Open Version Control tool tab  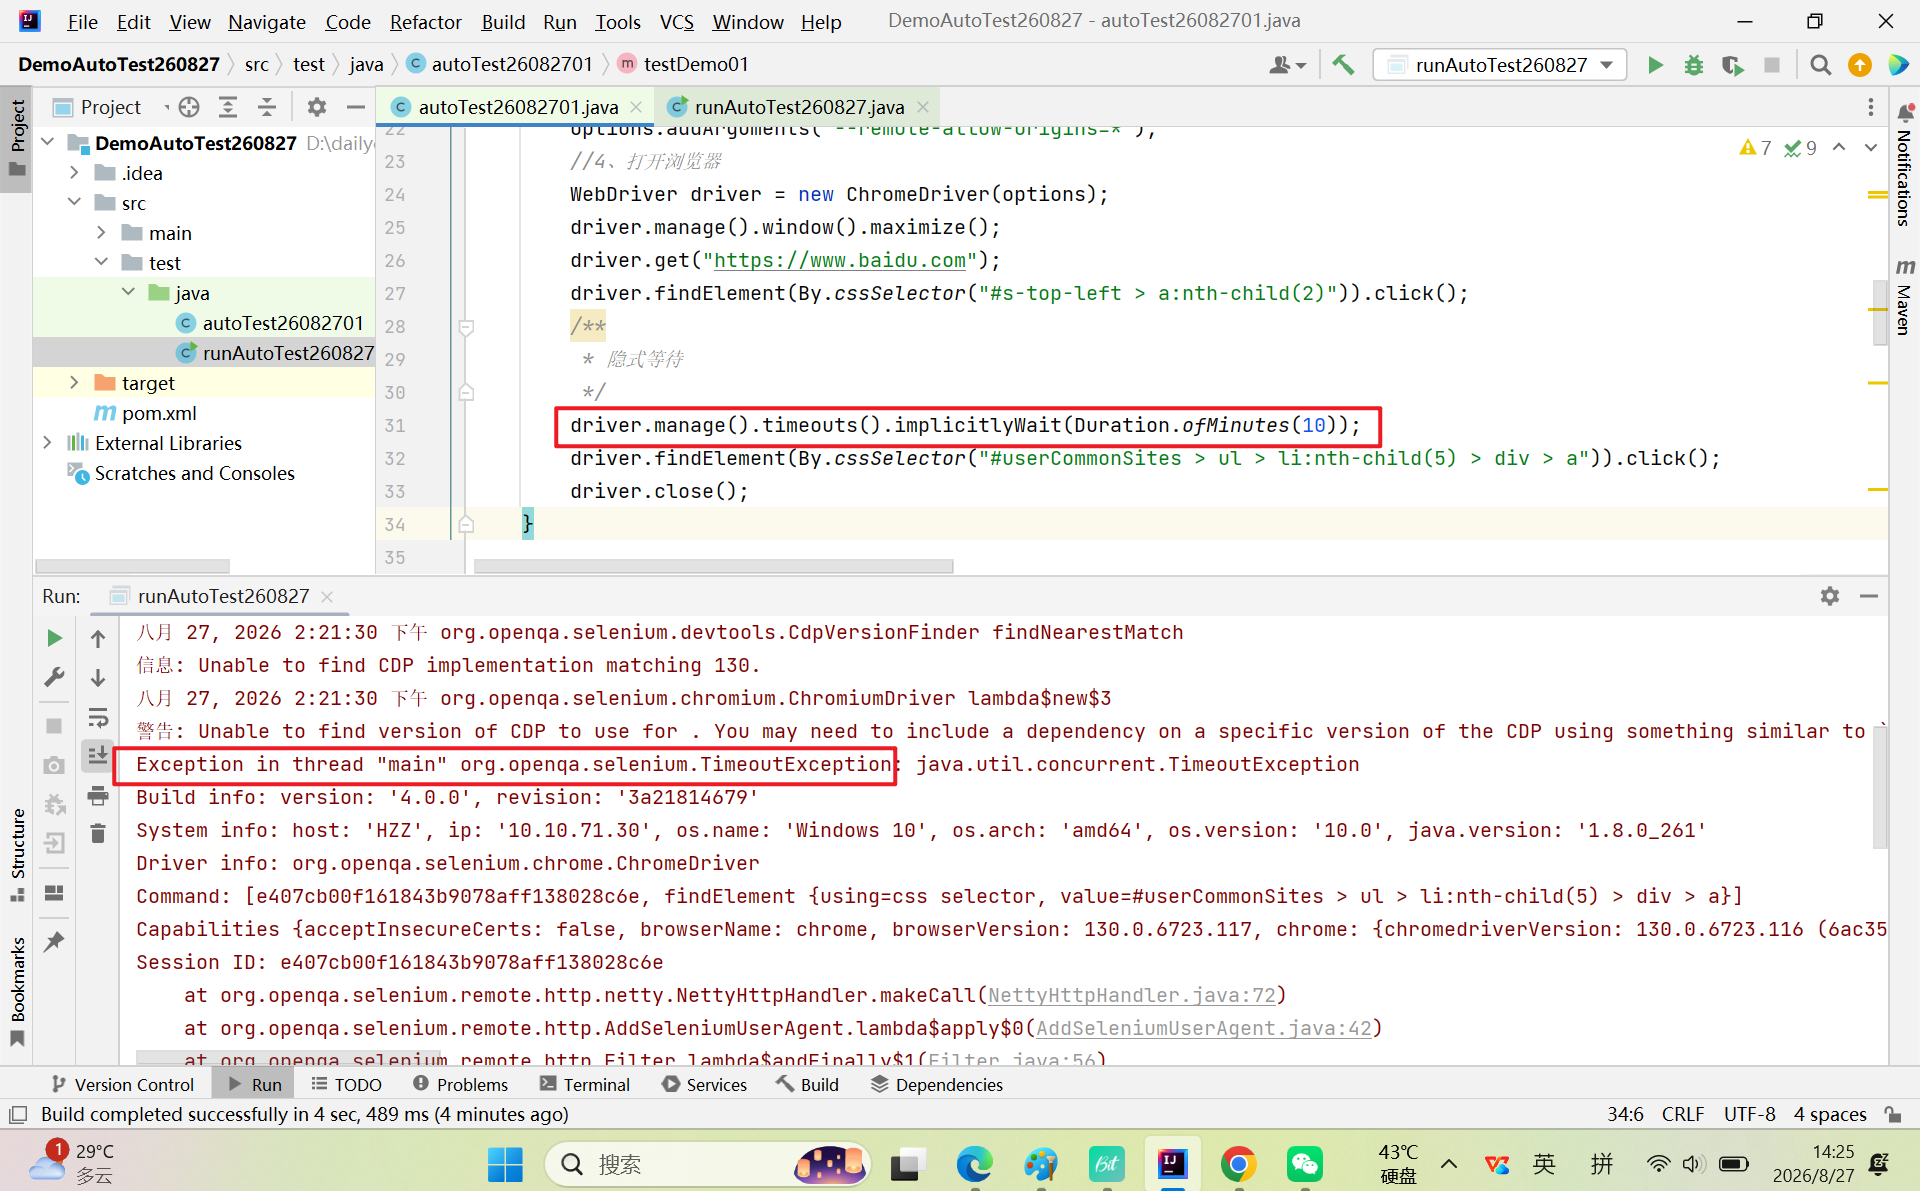click(122, 1084)
